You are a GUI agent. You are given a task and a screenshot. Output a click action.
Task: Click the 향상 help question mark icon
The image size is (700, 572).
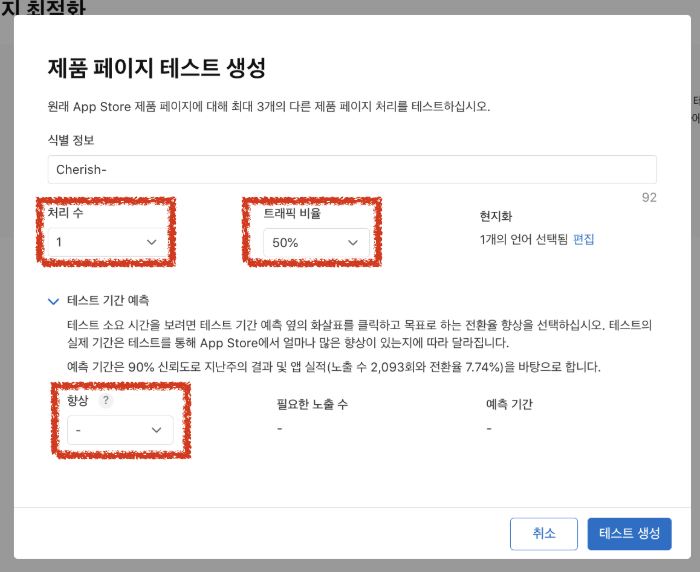pyautogui.click(x=105, y=400)
